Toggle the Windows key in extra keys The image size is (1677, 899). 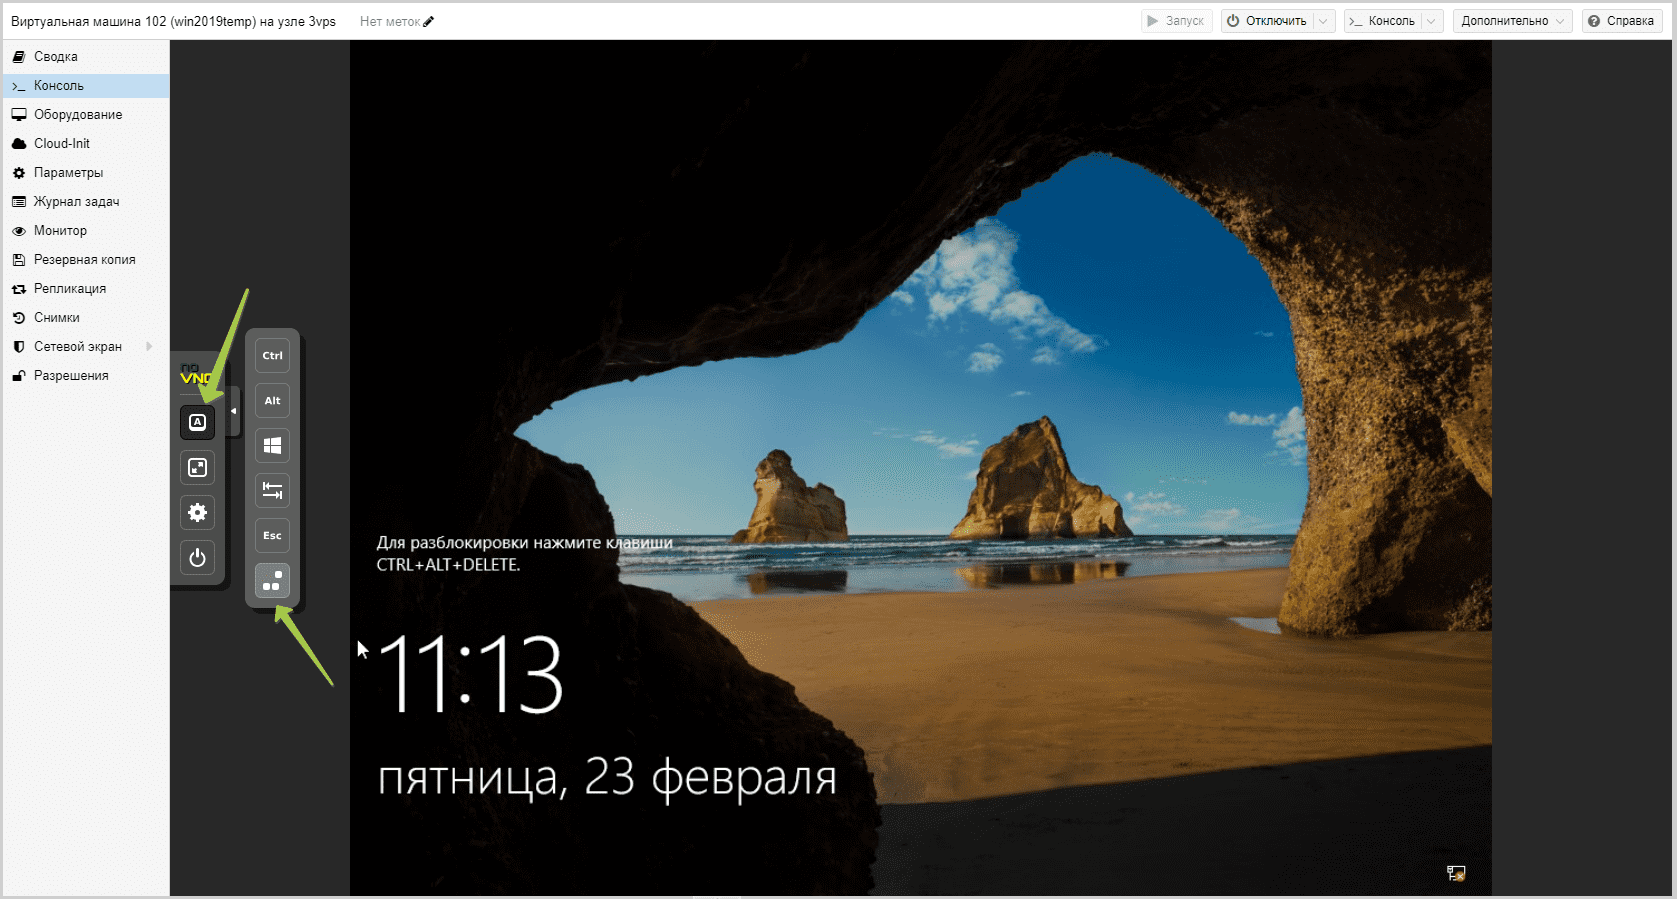coord(272,445)
